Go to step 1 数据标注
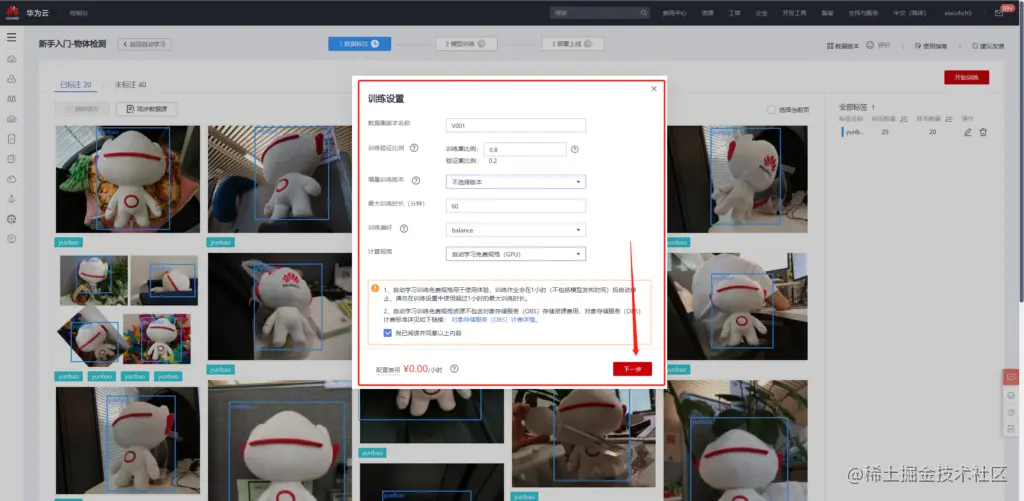Image resolution: width=1024 pixels, height=501 pixels. [359, 44]
